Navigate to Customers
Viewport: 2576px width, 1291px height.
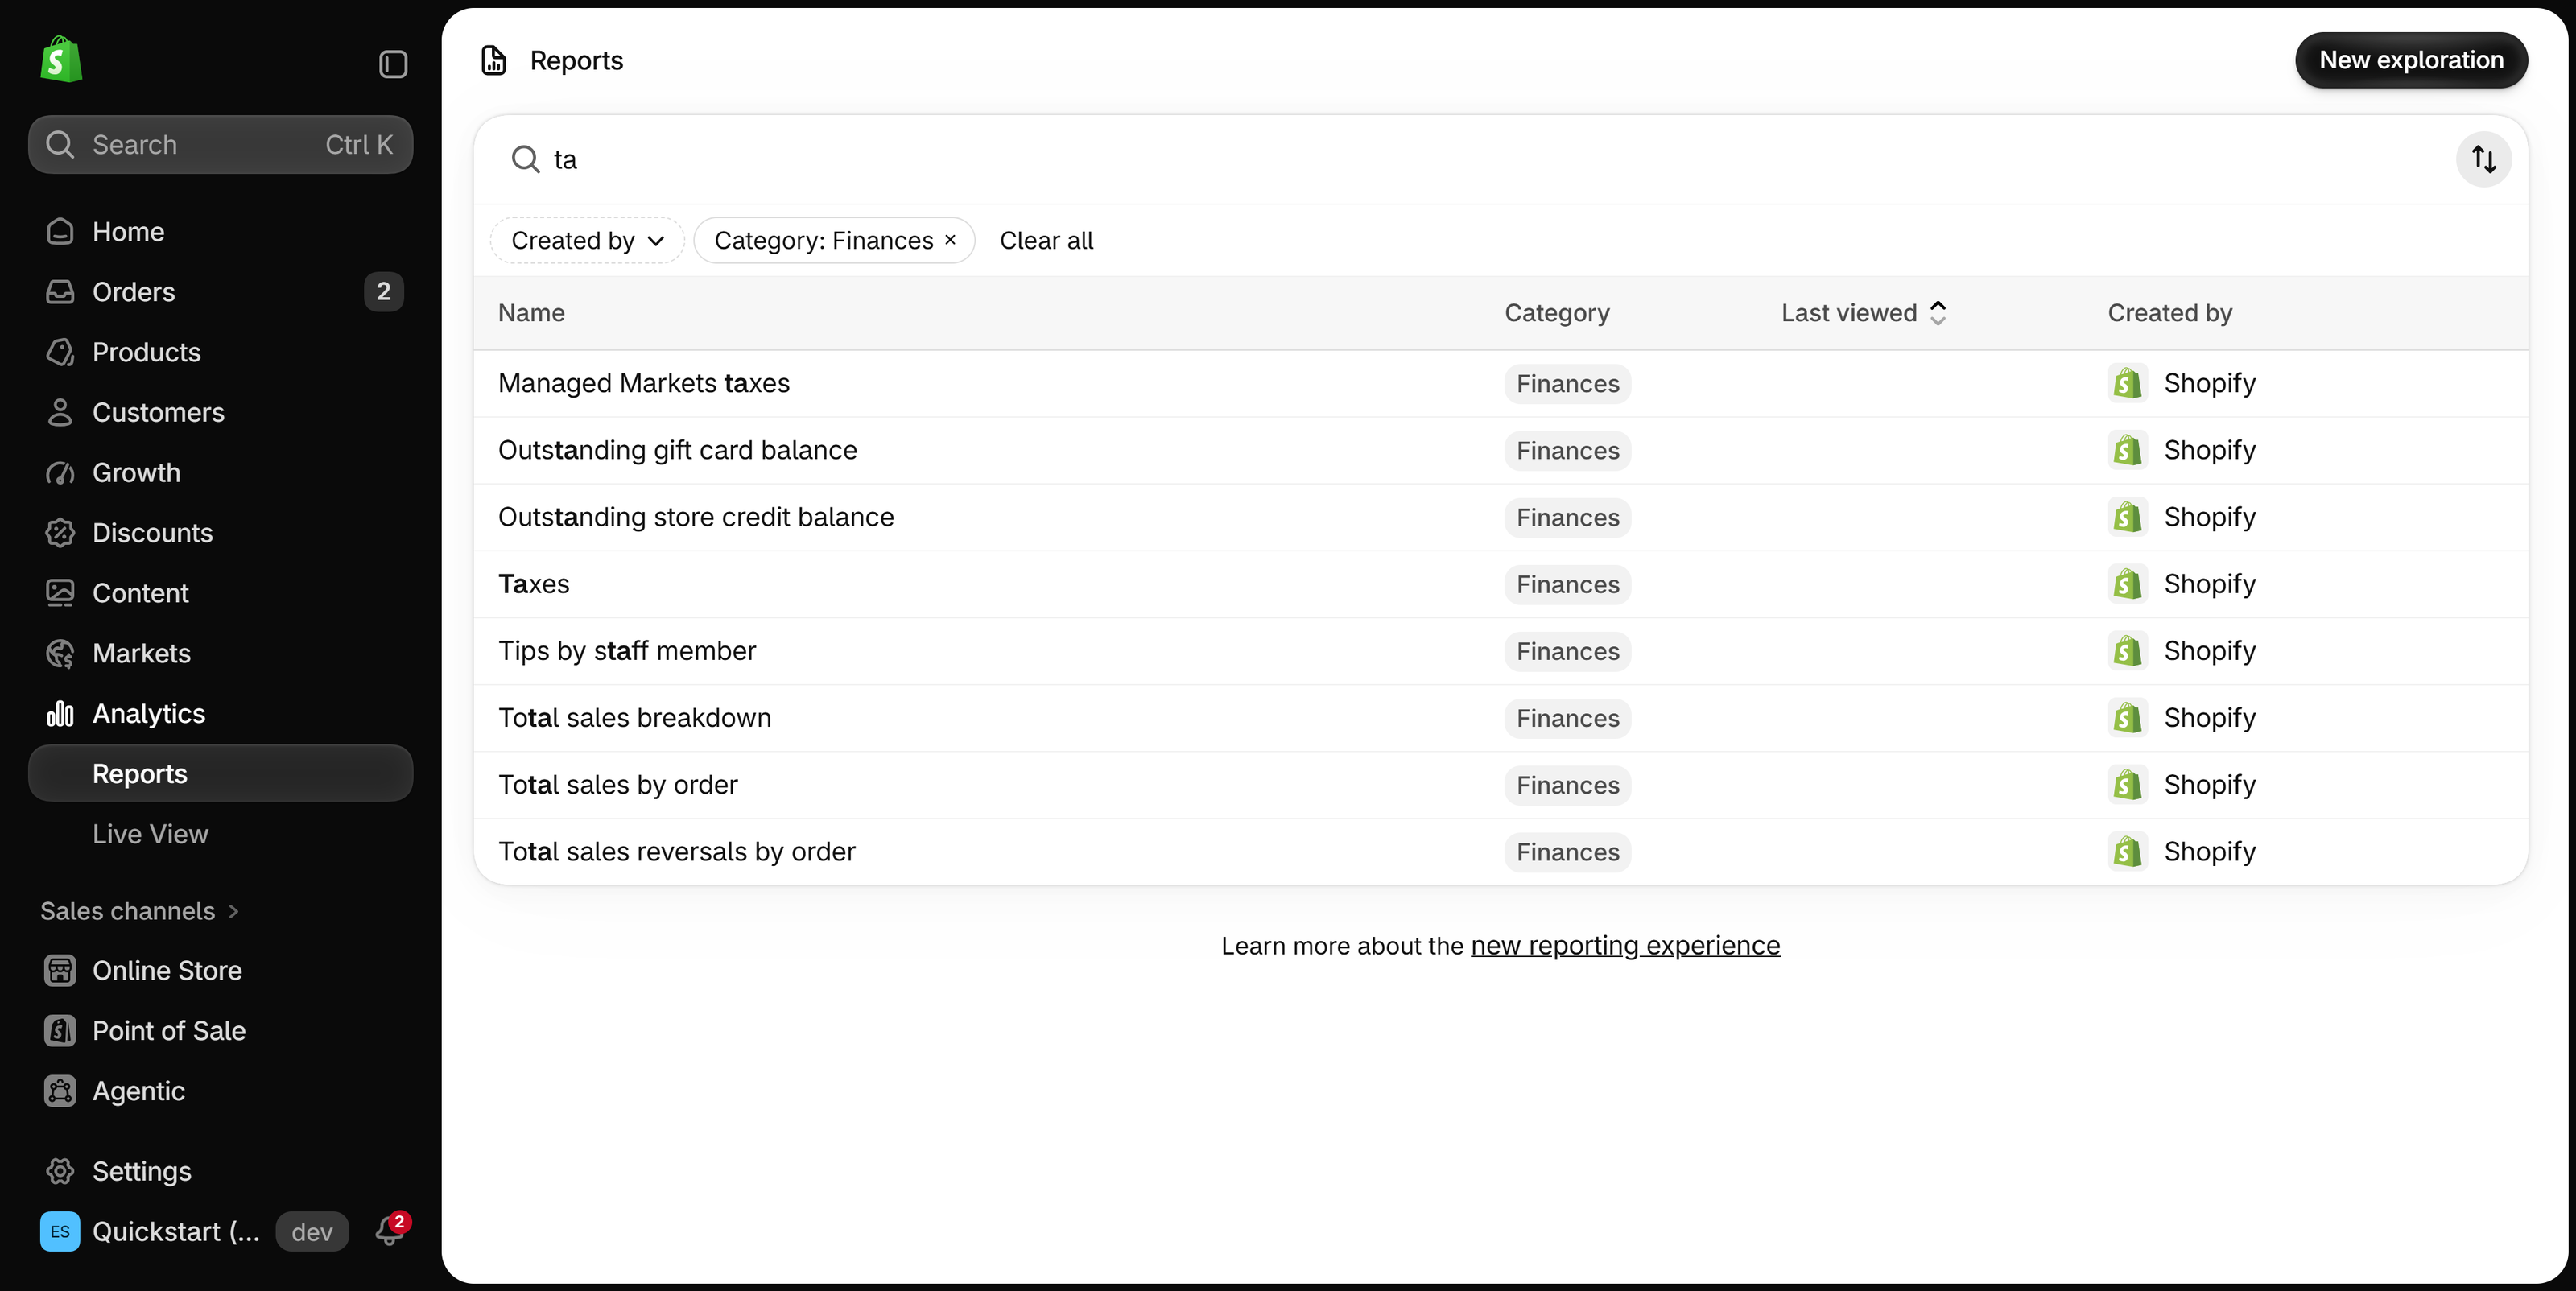click(220, 412)
